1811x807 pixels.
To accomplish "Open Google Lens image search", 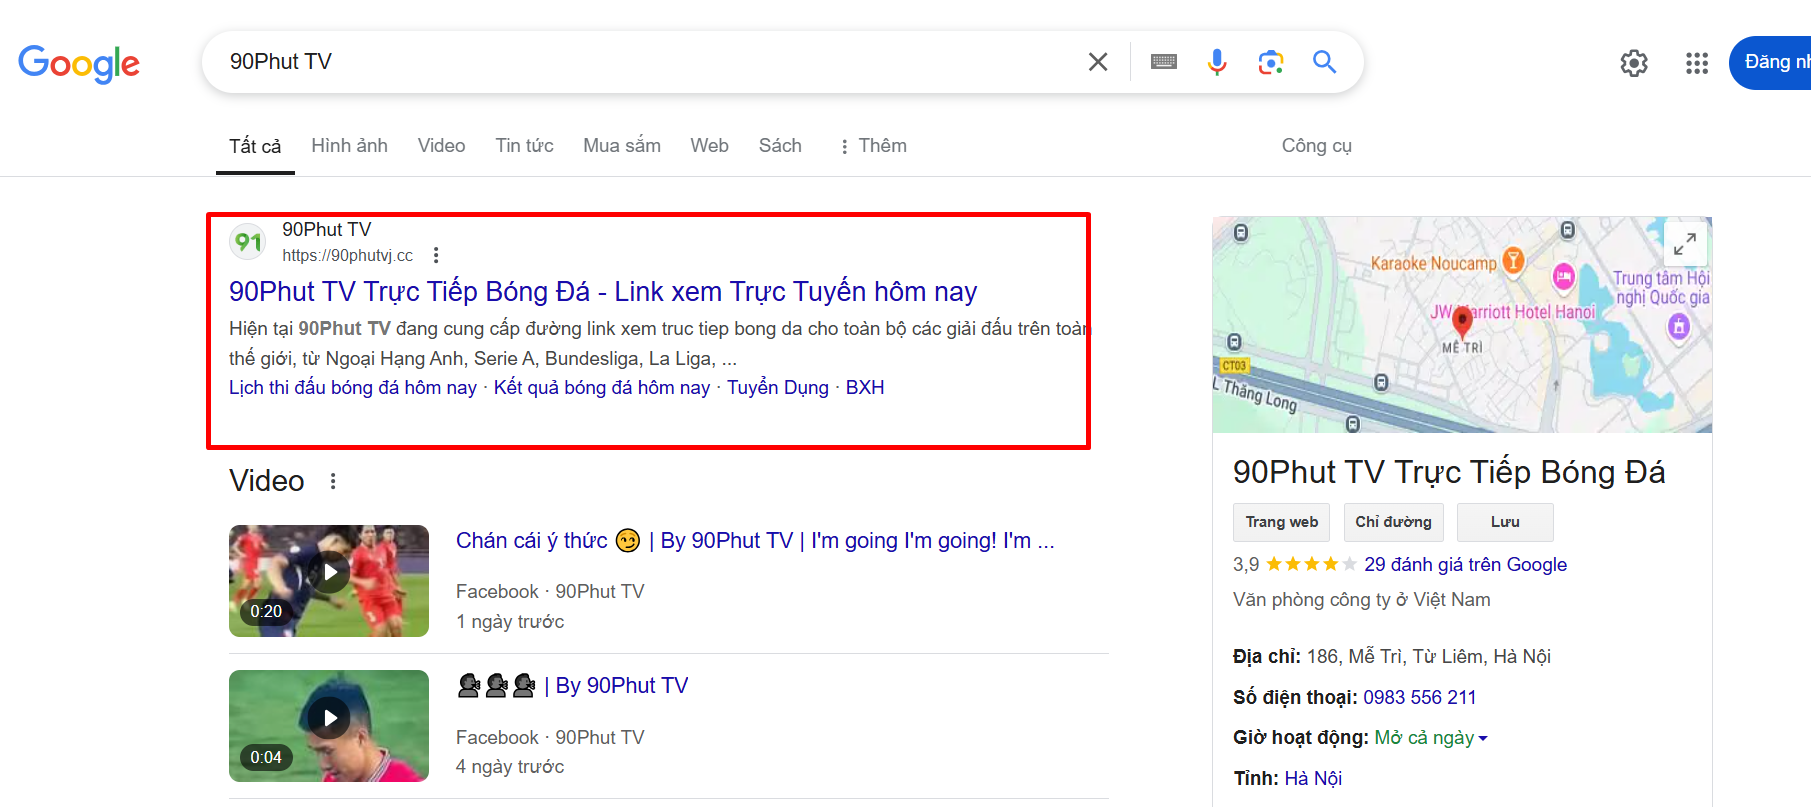I will [1271, 62].
